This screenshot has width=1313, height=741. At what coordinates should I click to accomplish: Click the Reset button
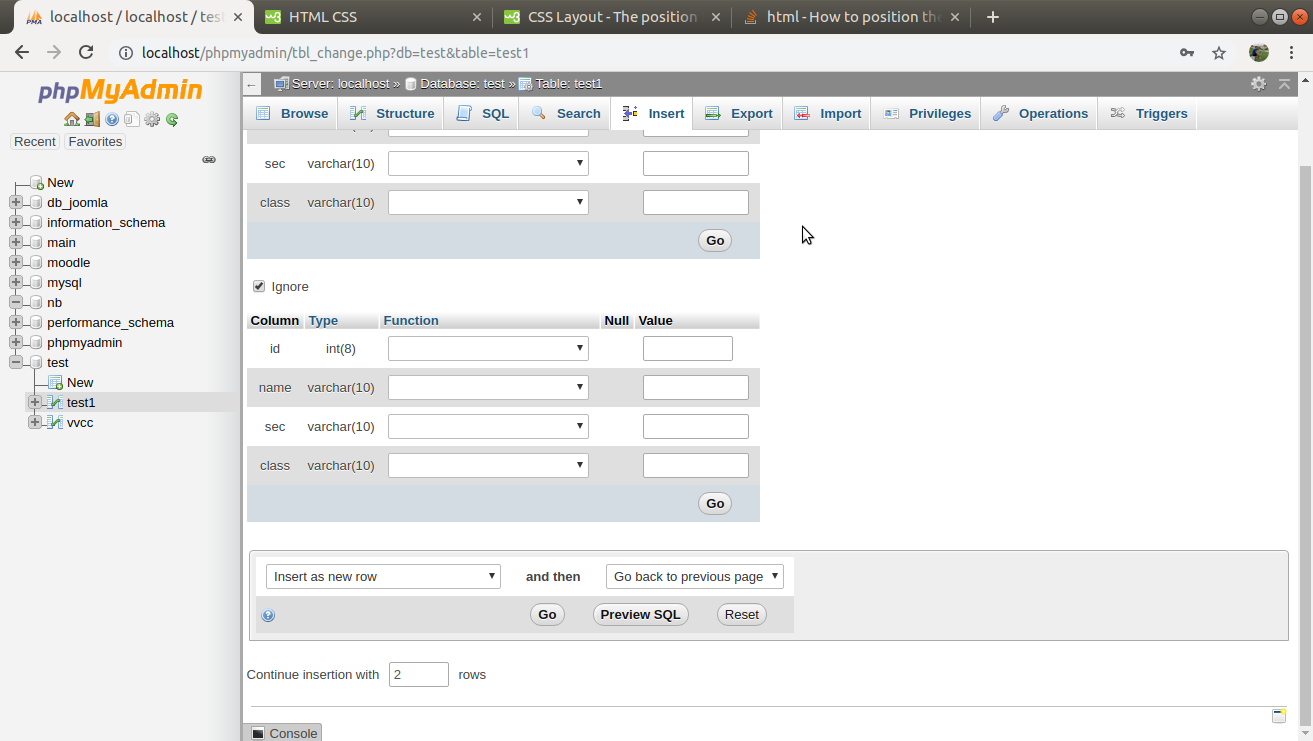741,614
